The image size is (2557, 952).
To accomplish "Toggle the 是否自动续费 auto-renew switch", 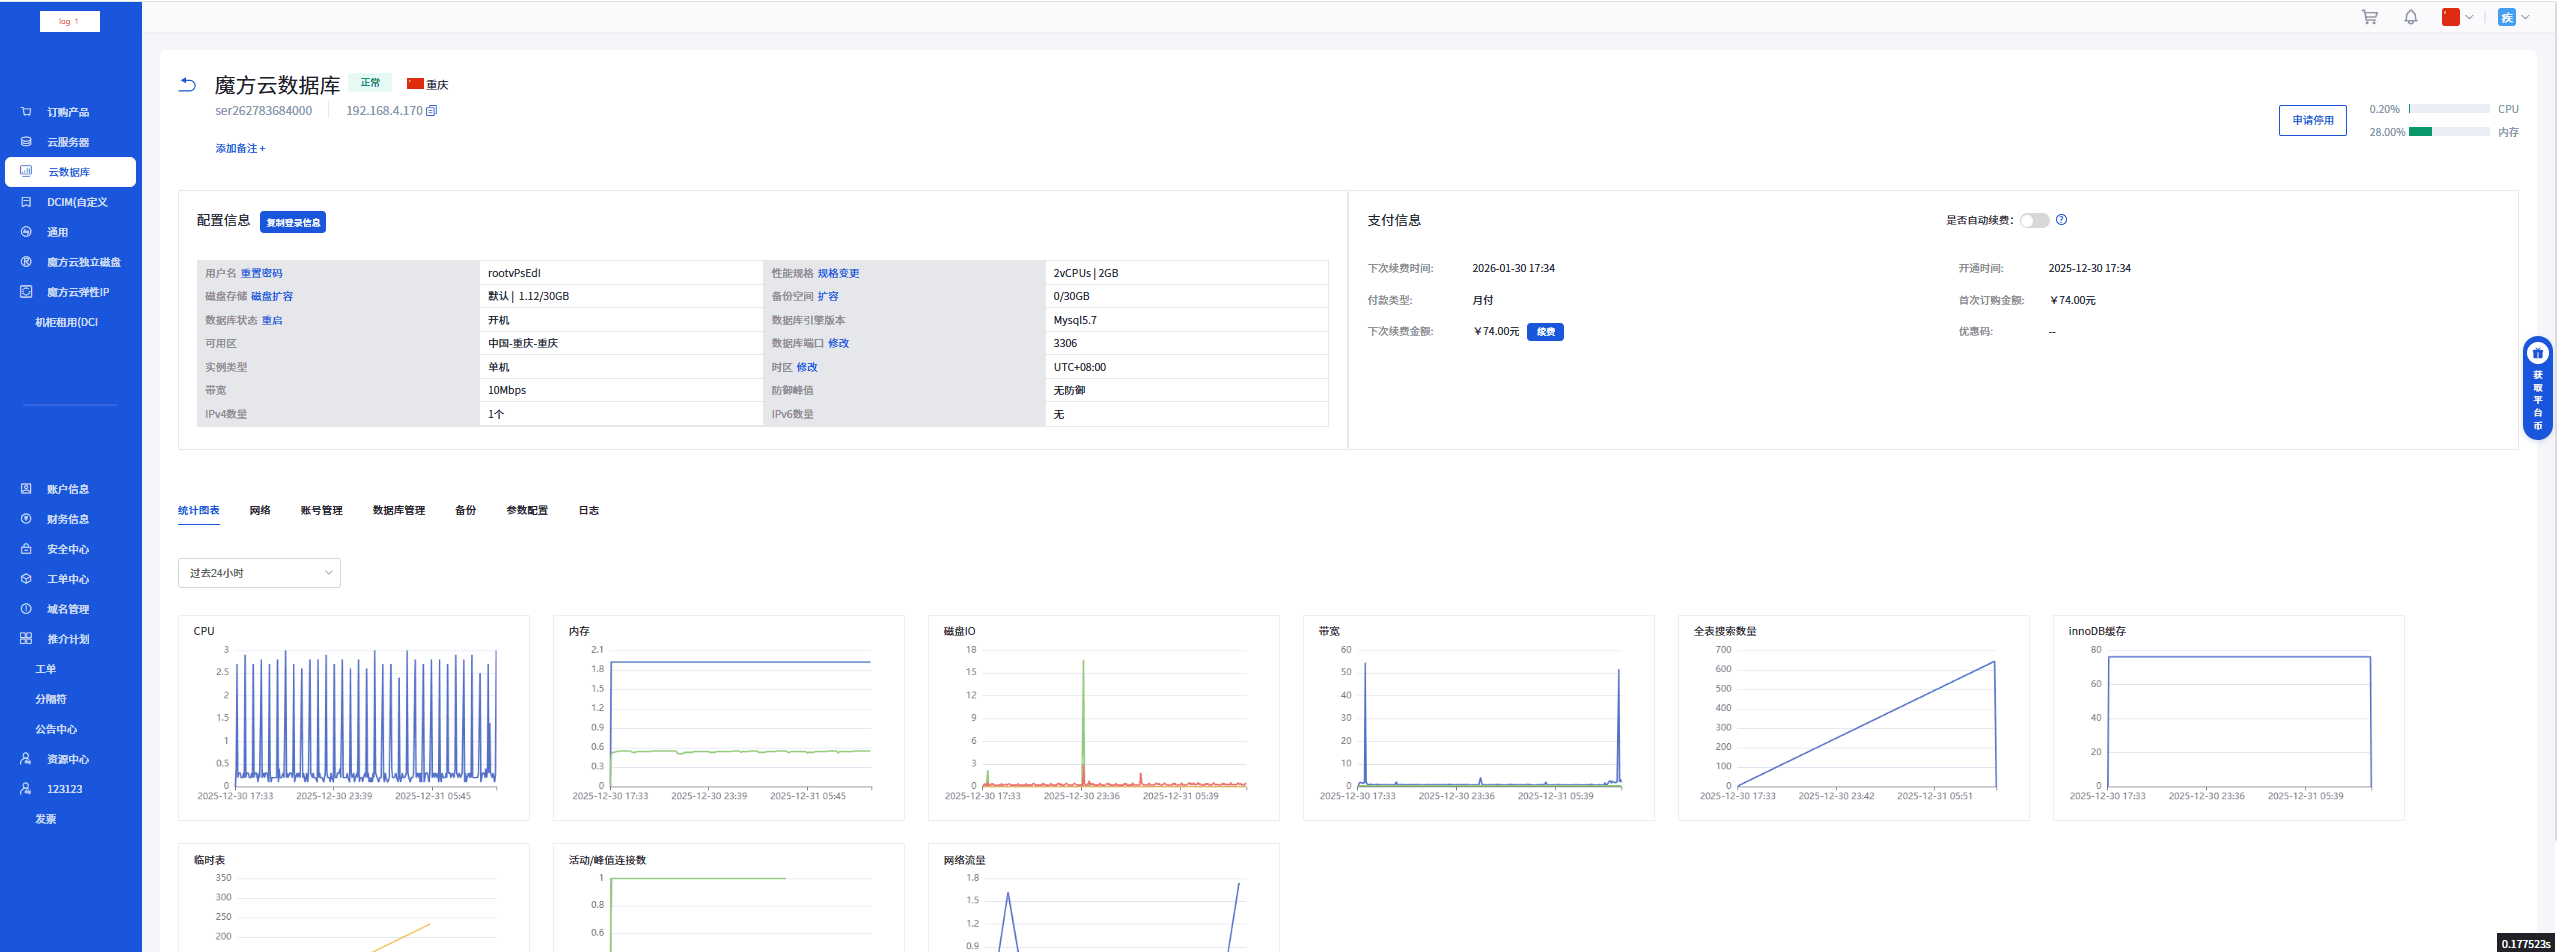I will tap(2034, 220).
